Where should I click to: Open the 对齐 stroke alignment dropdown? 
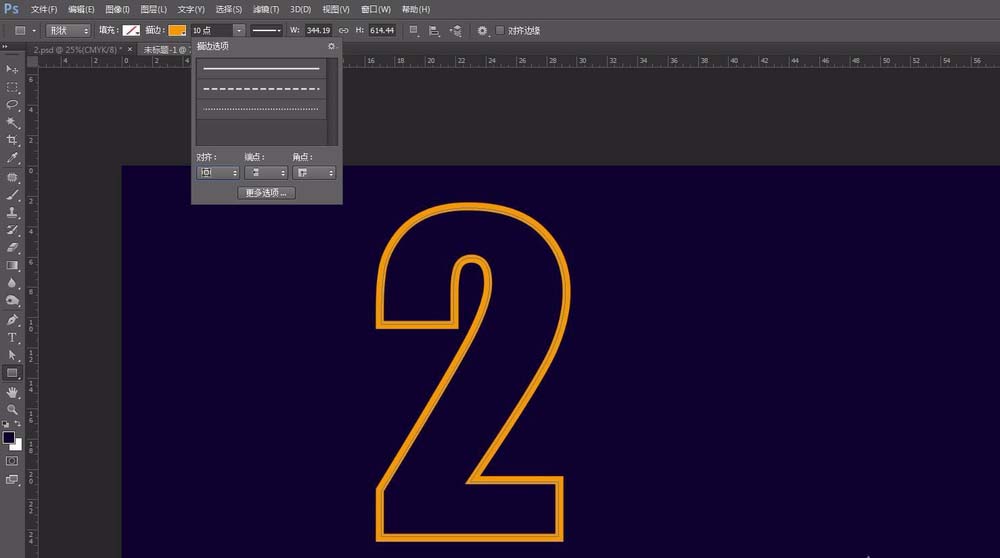coord(218,173)
